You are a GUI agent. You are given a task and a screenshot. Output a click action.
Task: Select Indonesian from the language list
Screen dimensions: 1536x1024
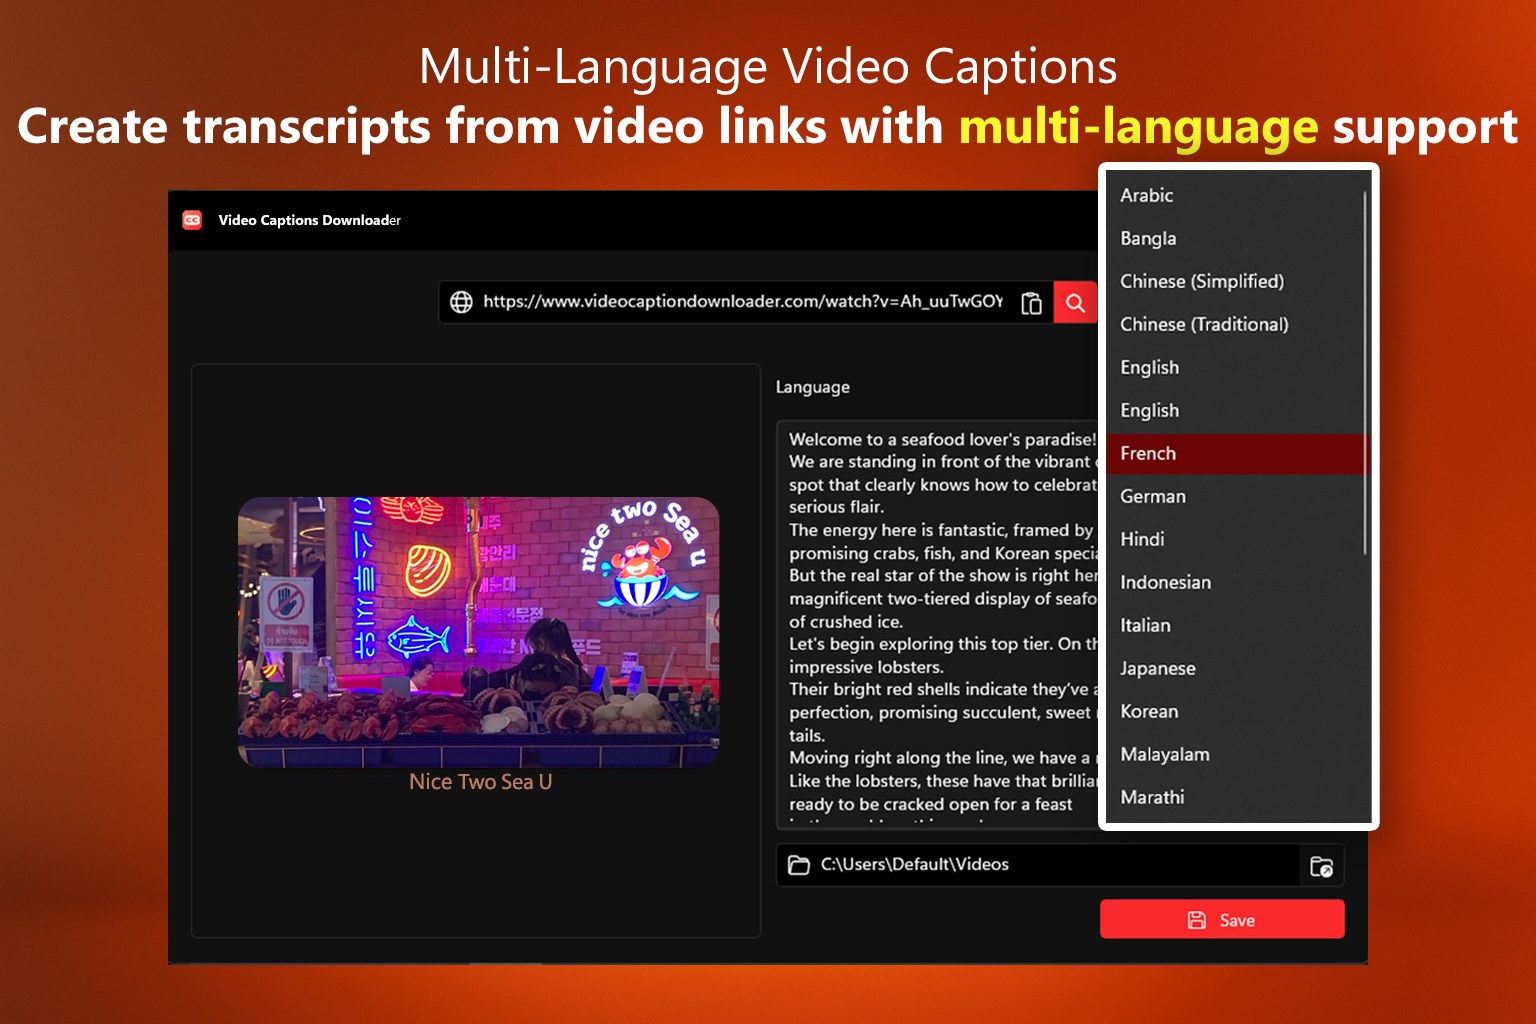coord(1234,582)
